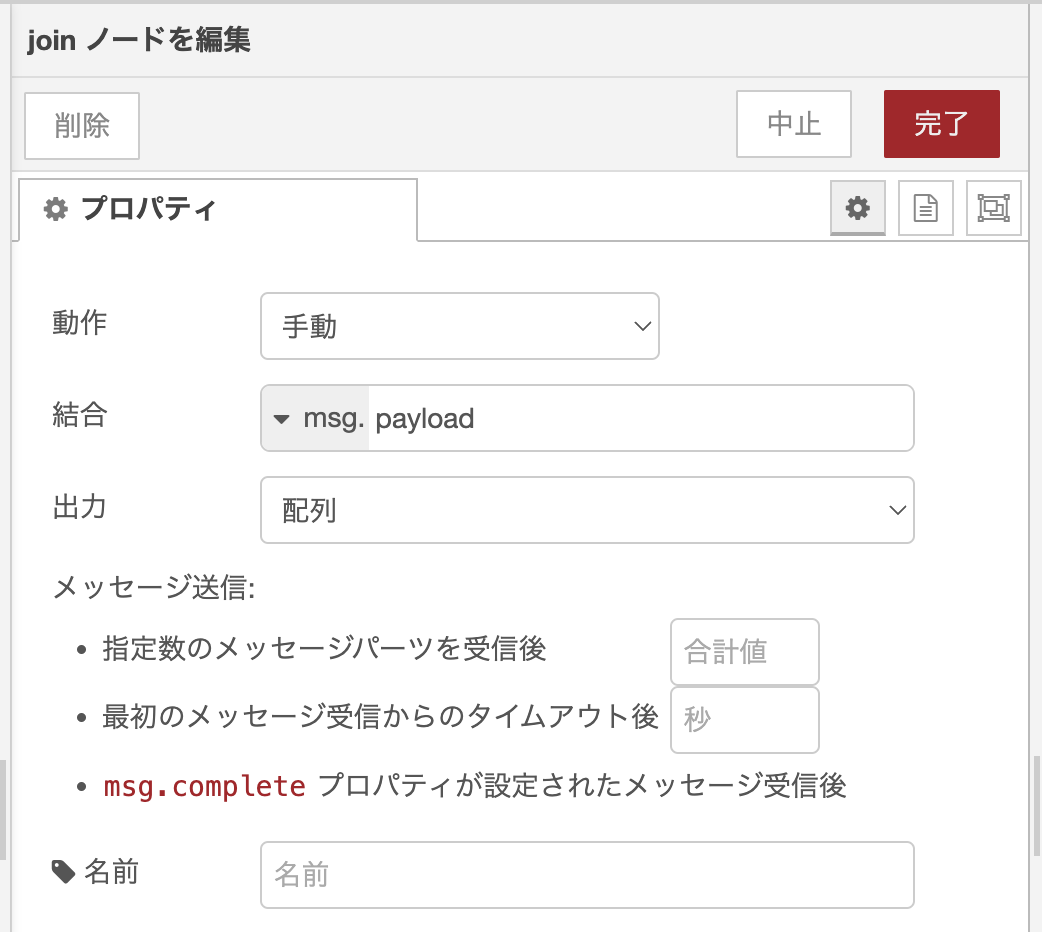This screenshot has height=932, width=1042.
Task: Open the 動作 dropdown showing 手動
Action: 459,325
